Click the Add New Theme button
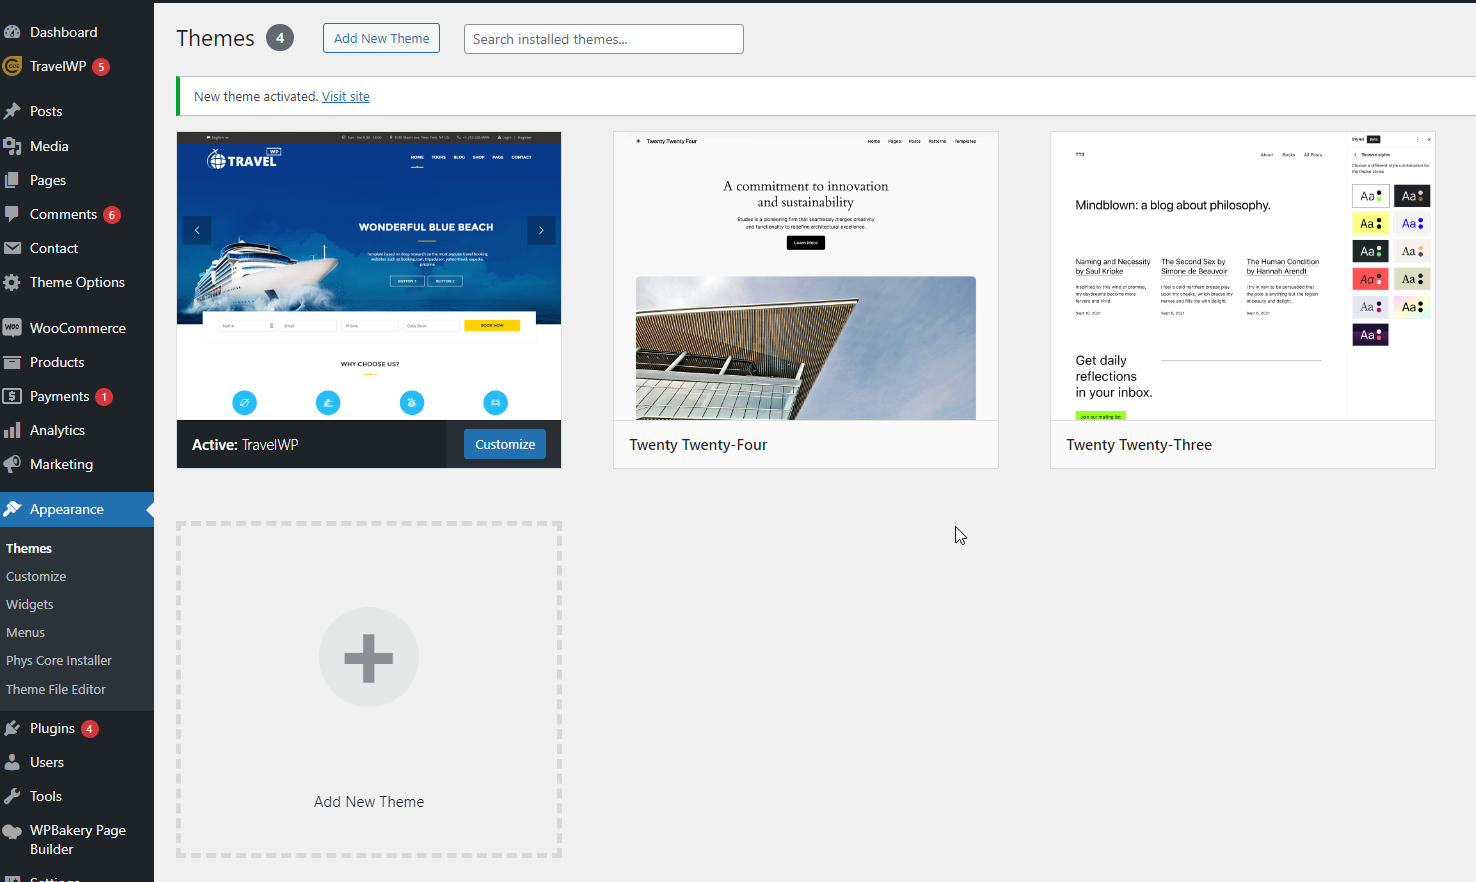 click(x=381, y=38)
